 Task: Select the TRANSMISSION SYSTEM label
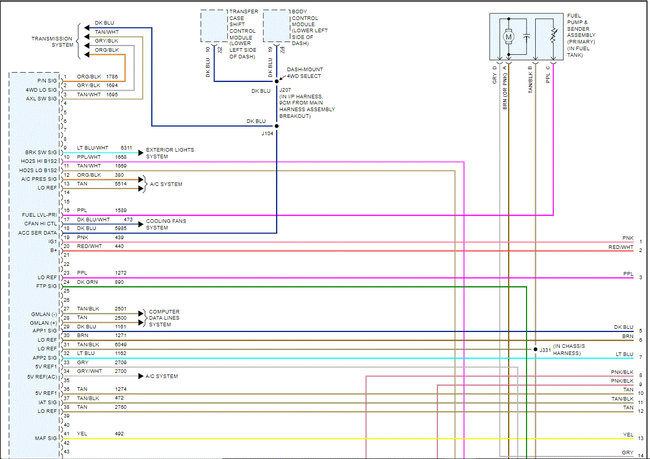click(x=52, y=41)
